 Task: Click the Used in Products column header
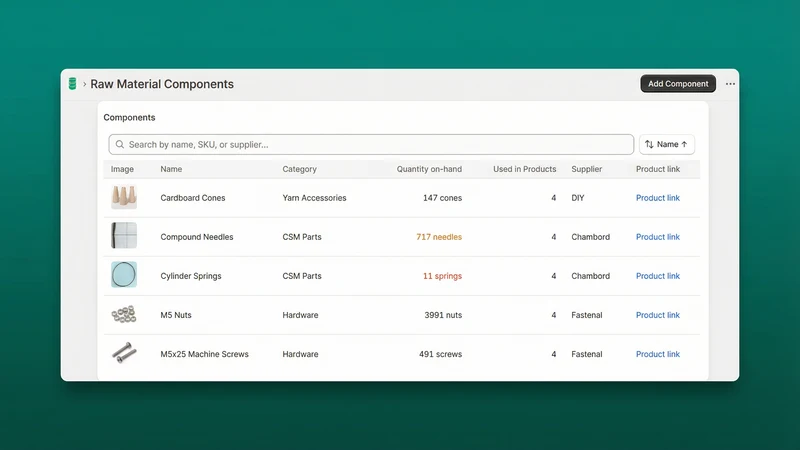click(x=524, y=169)
